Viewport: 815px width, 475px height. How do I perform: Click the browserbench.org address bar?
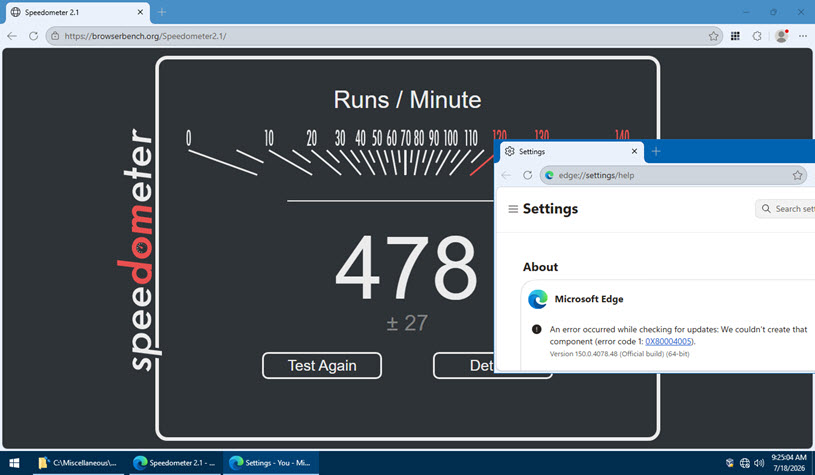384,36
